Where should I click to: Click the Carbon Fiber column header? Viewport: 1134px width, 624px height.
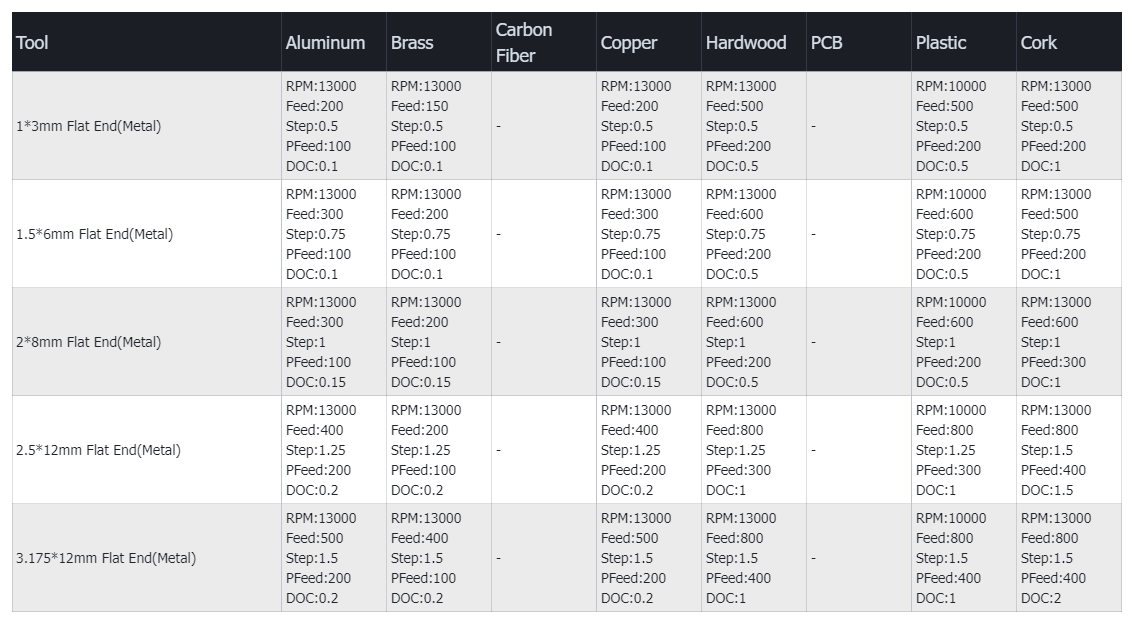(x=524, y=43)
